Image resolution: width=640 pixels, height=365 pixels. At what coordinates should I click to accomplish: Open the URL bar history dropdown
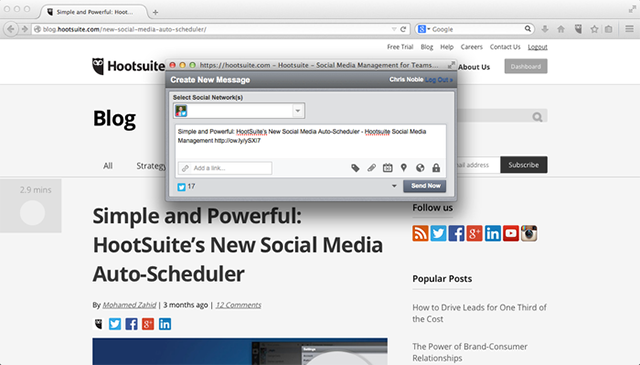pos(394,29)
